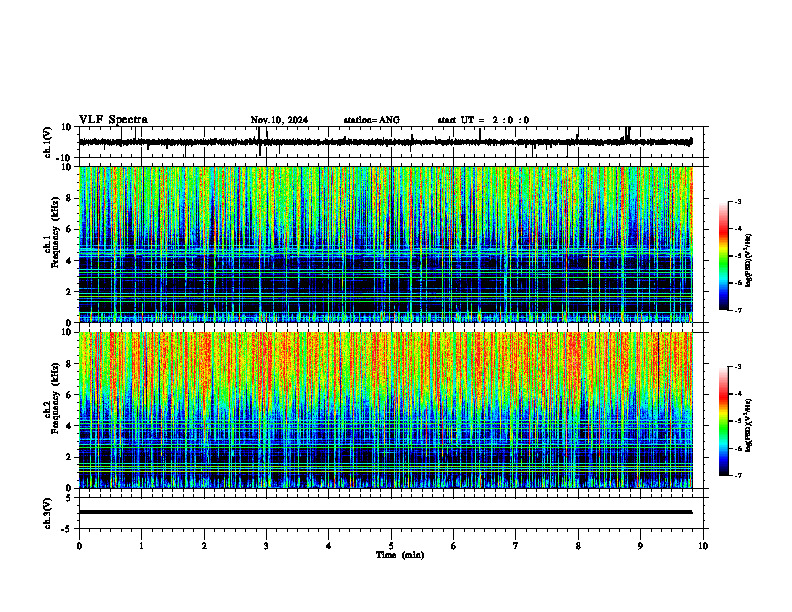Click the "Time (min)" x-axis label
Image resolution: width=792 pixels, height=612 pixels.
[x=400, y=555]
